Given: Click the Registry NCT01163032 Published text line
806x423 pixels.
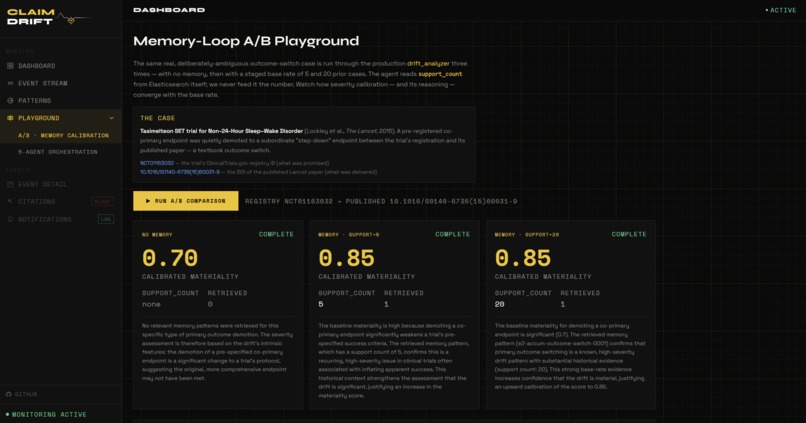Looking at the screenshot, I should pos(381,201).
